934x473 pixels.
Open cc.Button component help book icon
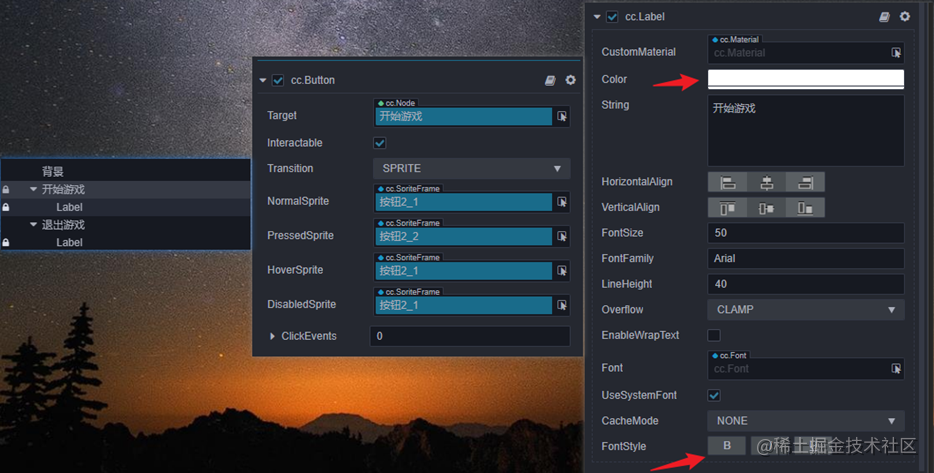click(550, 80)
